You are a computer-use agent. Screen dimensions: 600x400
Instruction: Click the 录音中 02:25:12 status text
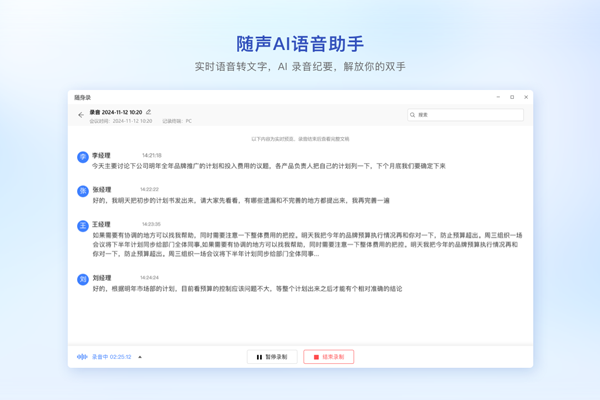tap(111, 357)
